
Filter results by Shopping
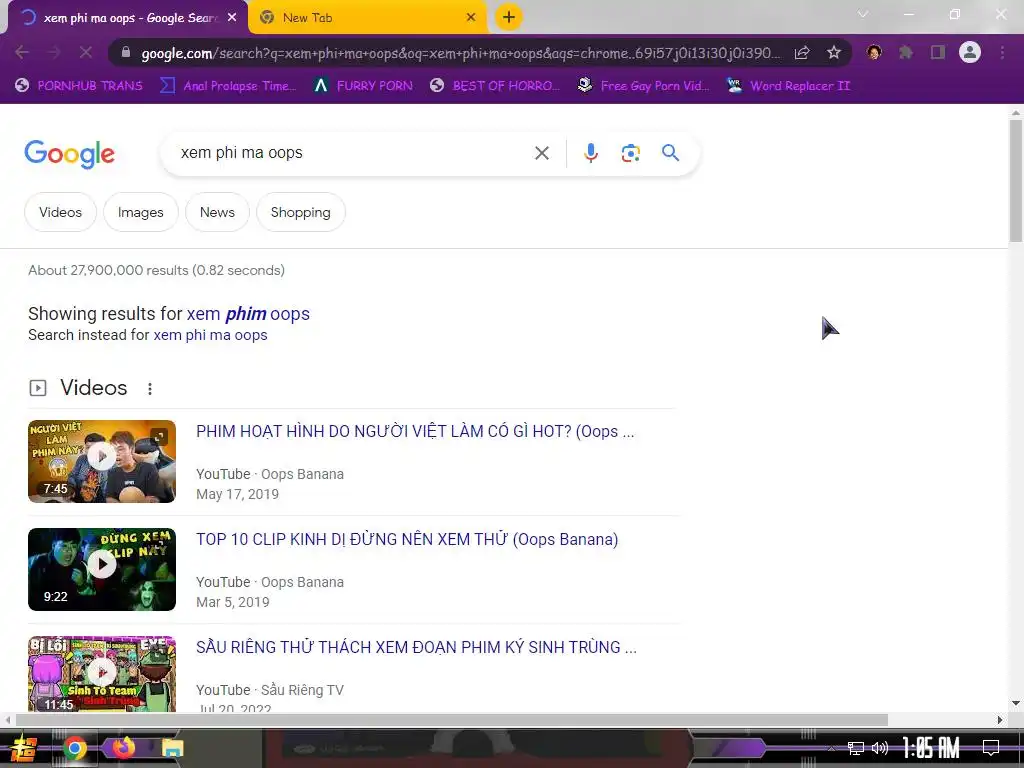point(300,212)
